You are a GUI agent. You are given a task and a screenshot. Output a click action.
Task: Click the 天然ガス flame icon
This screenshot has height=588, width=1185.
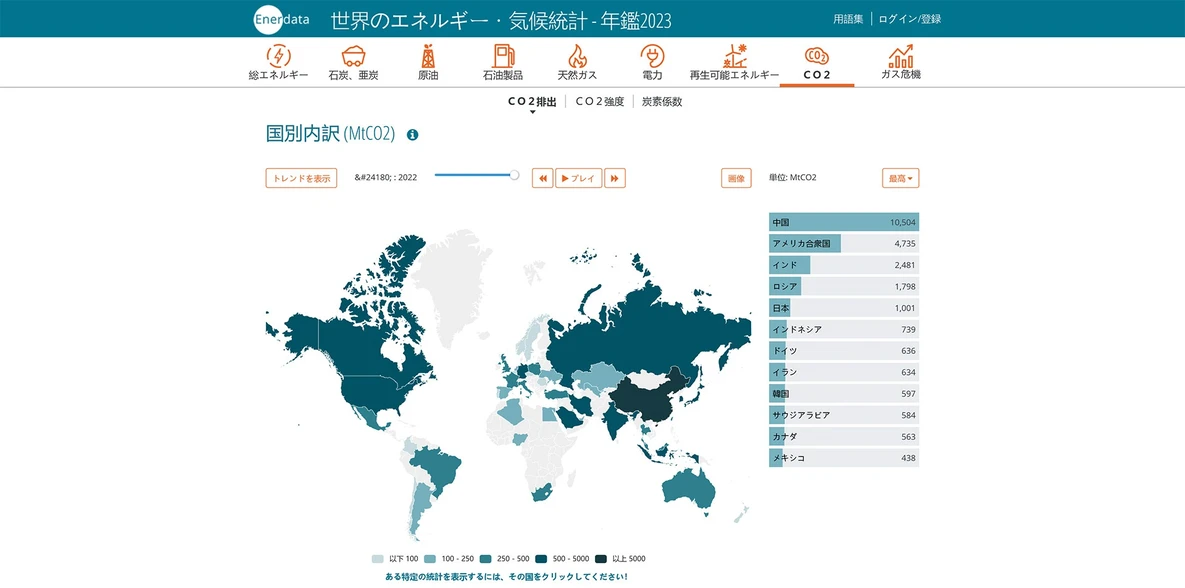(x=577, y=56)
